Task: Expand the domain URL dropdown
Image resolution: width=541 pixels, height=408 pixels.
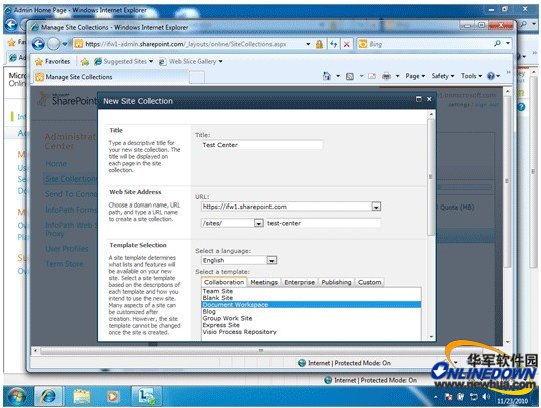Action: coord(376,207)
